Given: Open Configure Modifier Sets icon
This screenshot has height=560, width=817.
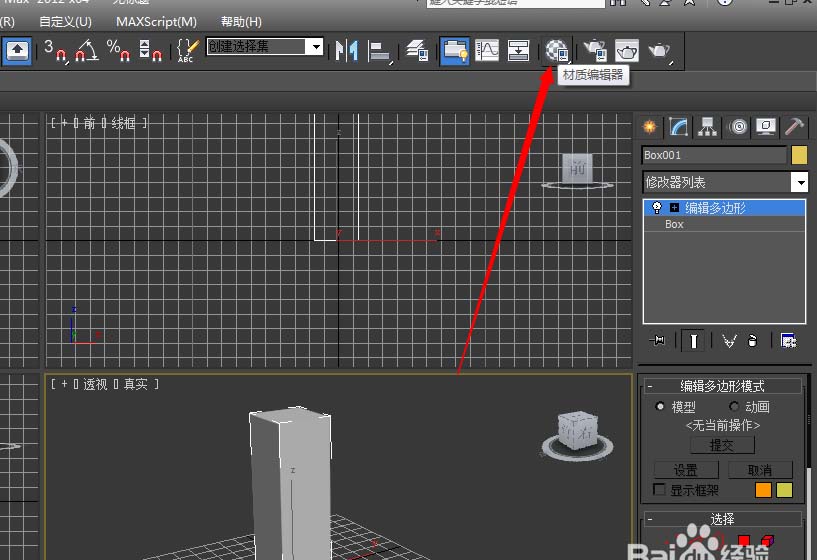Looking at the screenshot, I should pos(788,341).
